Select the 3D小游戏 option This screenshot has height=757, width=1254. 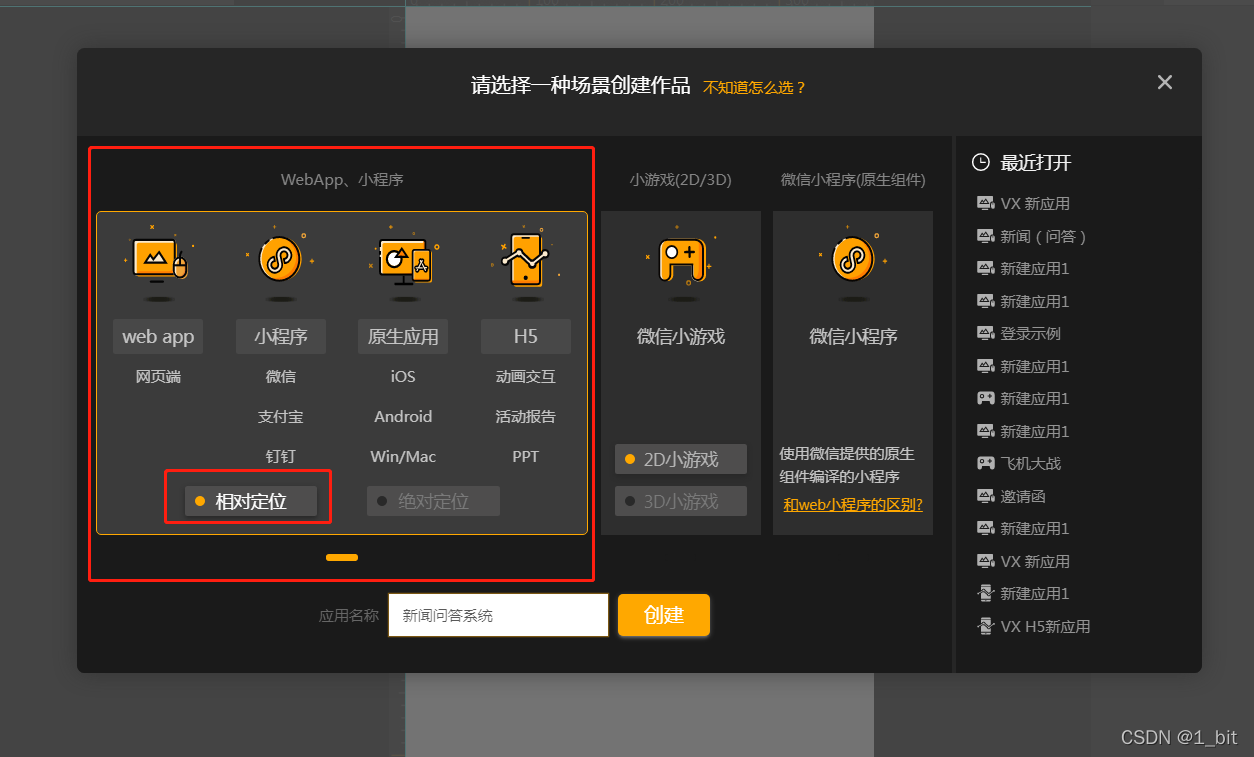(x=681, y=501)
